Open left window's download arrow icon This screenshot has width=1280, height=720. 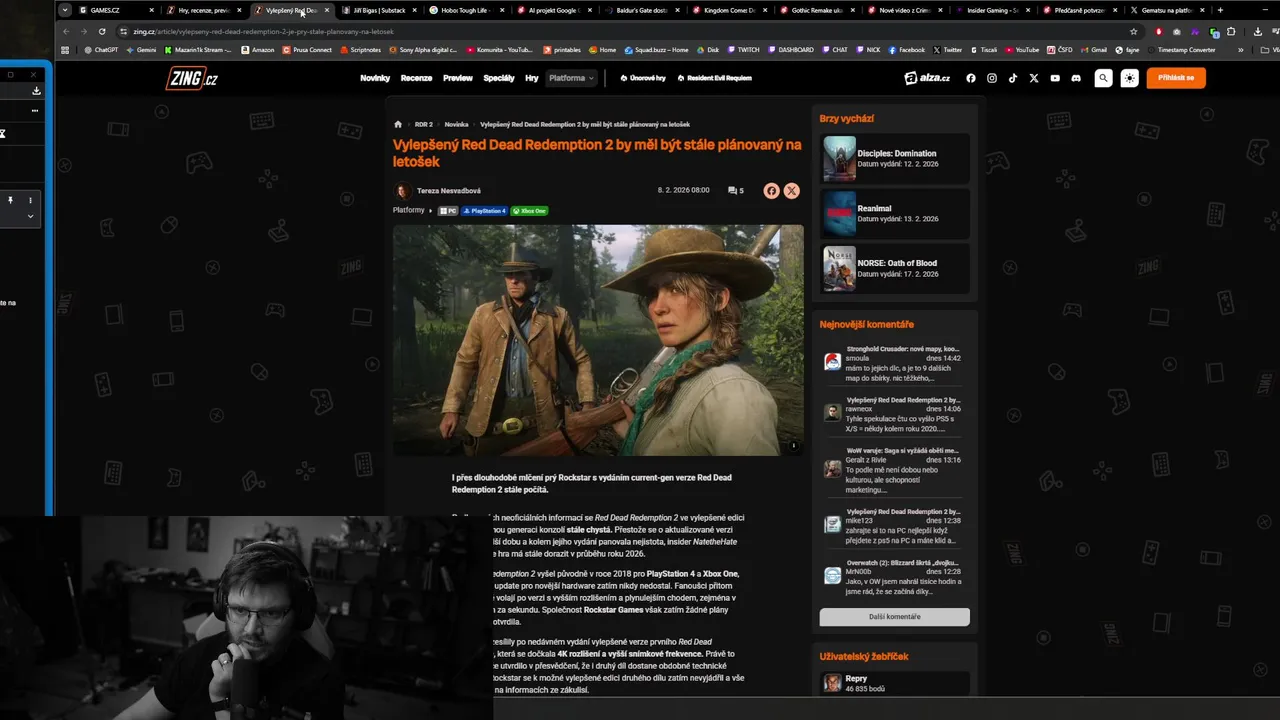click(x=36, y=90)
